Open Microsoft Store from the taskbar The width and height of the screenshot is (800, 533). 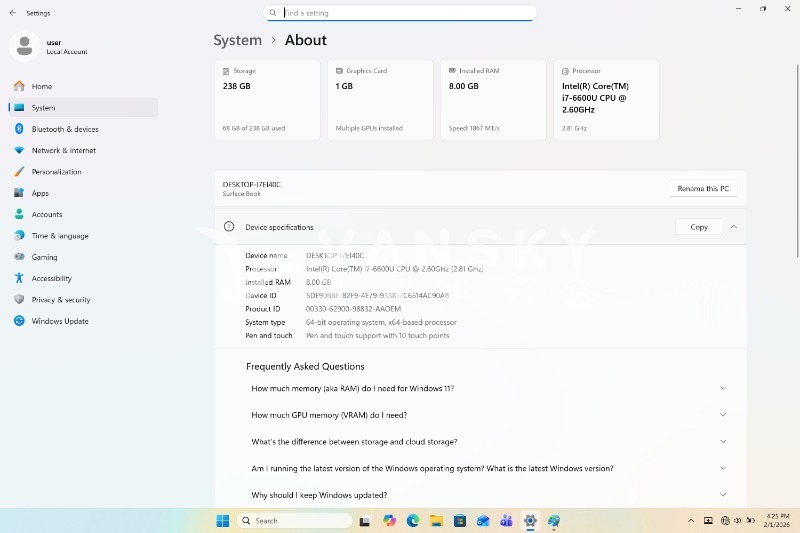(x=460, y=521)
